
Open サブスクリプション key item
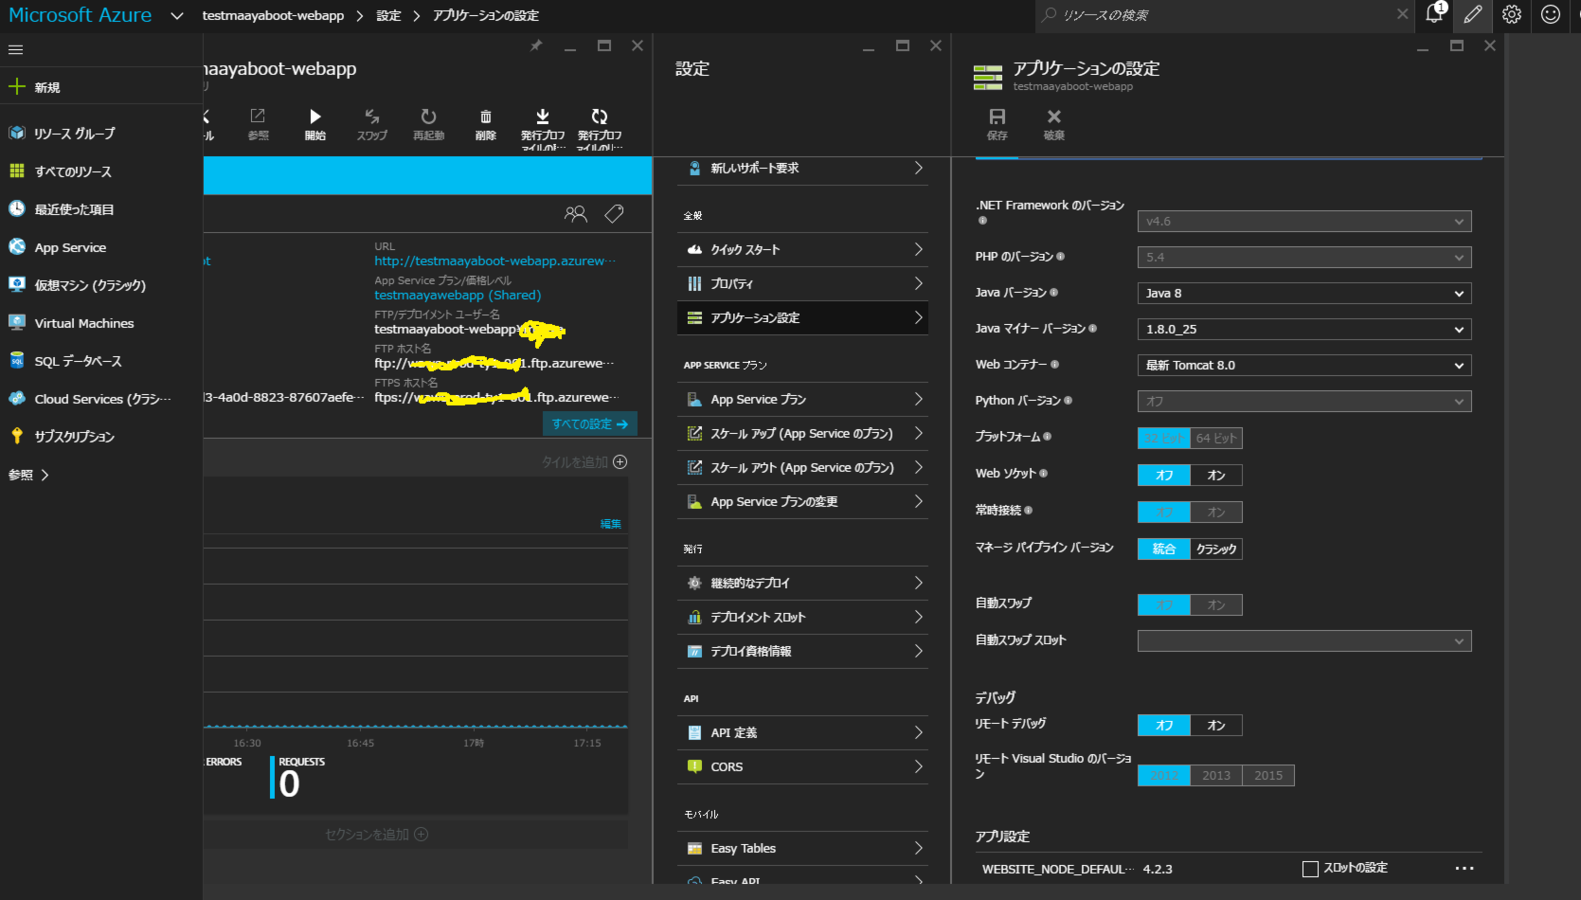(100, 437)
